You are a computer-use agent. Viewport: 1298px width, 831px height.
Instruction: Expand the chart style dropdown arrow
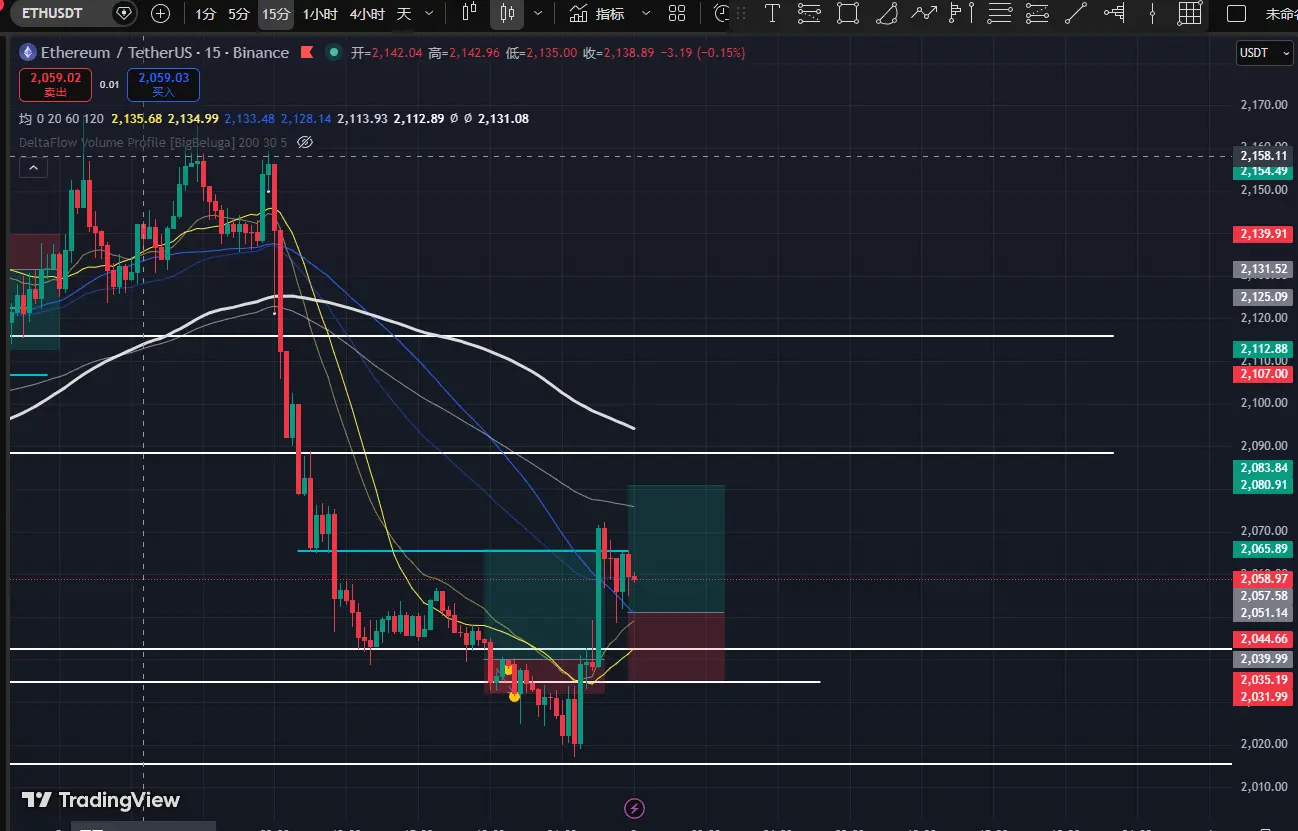[x=539, y=14]
